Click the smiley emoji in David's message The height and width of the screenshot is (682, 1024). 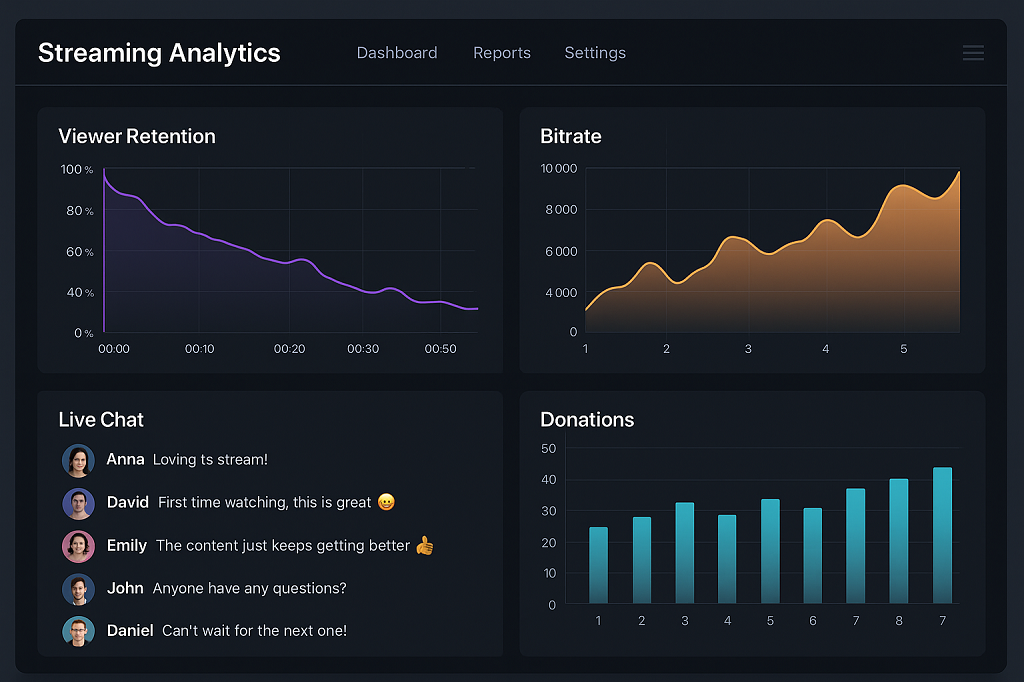(386, 502)
